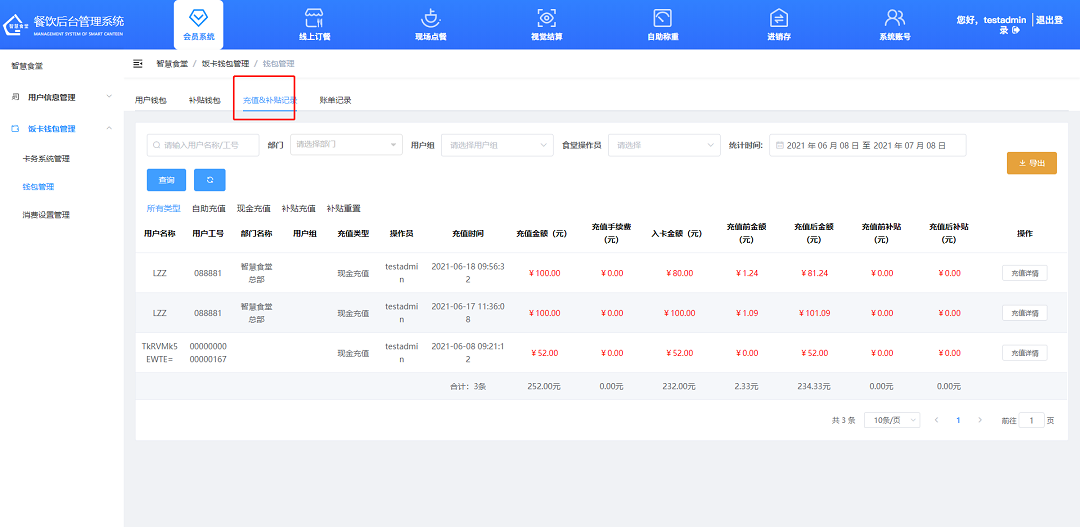This screenshot has height=527, width=1080.
Task: Open 充值详情 for the first LZZ record
Action: [1024, 273]
